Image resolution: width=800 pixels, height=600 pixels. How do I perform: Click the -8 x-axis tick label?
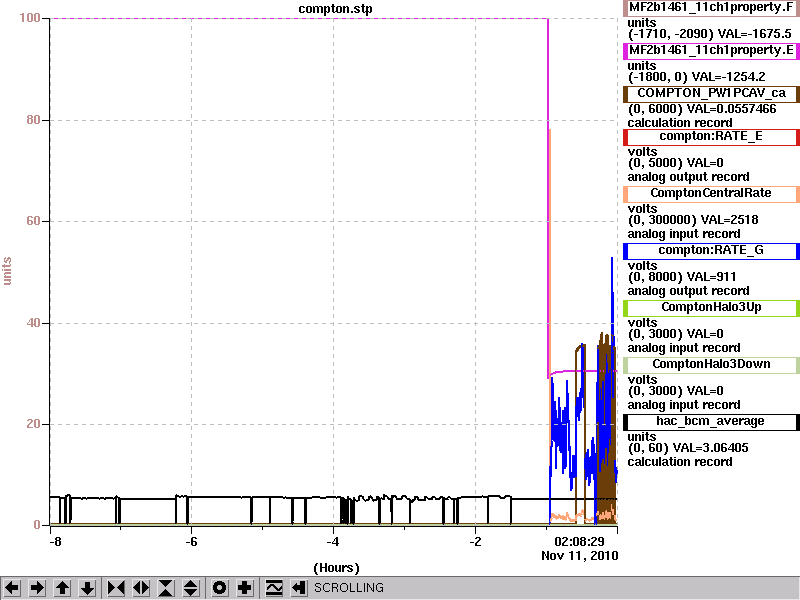[55, 541]
